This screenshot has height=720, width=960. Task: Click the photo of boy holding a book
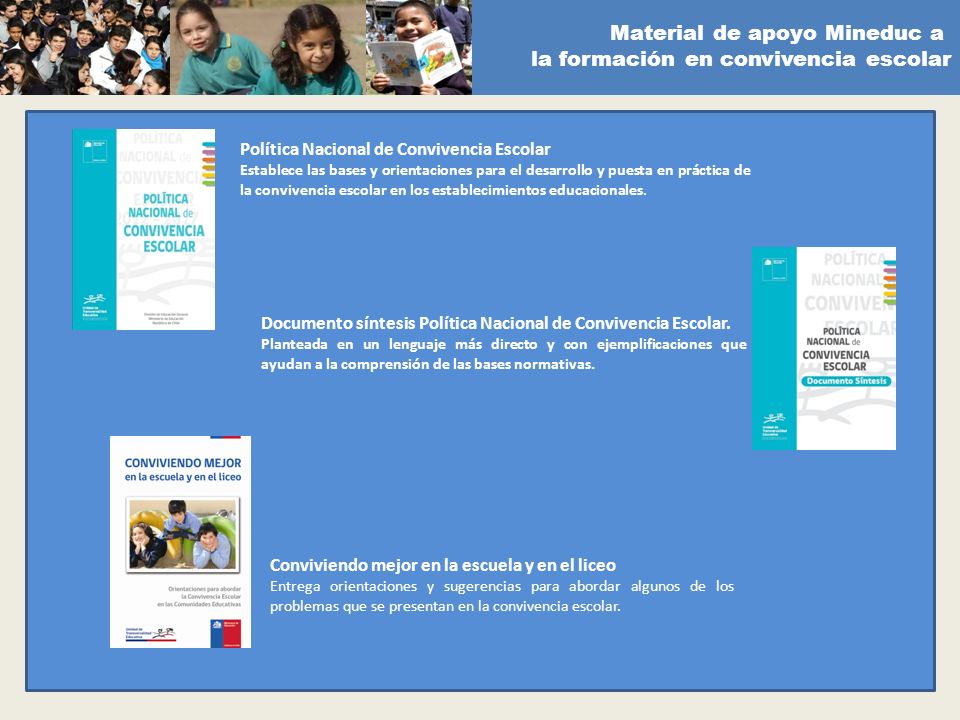(x=419, y=47)
